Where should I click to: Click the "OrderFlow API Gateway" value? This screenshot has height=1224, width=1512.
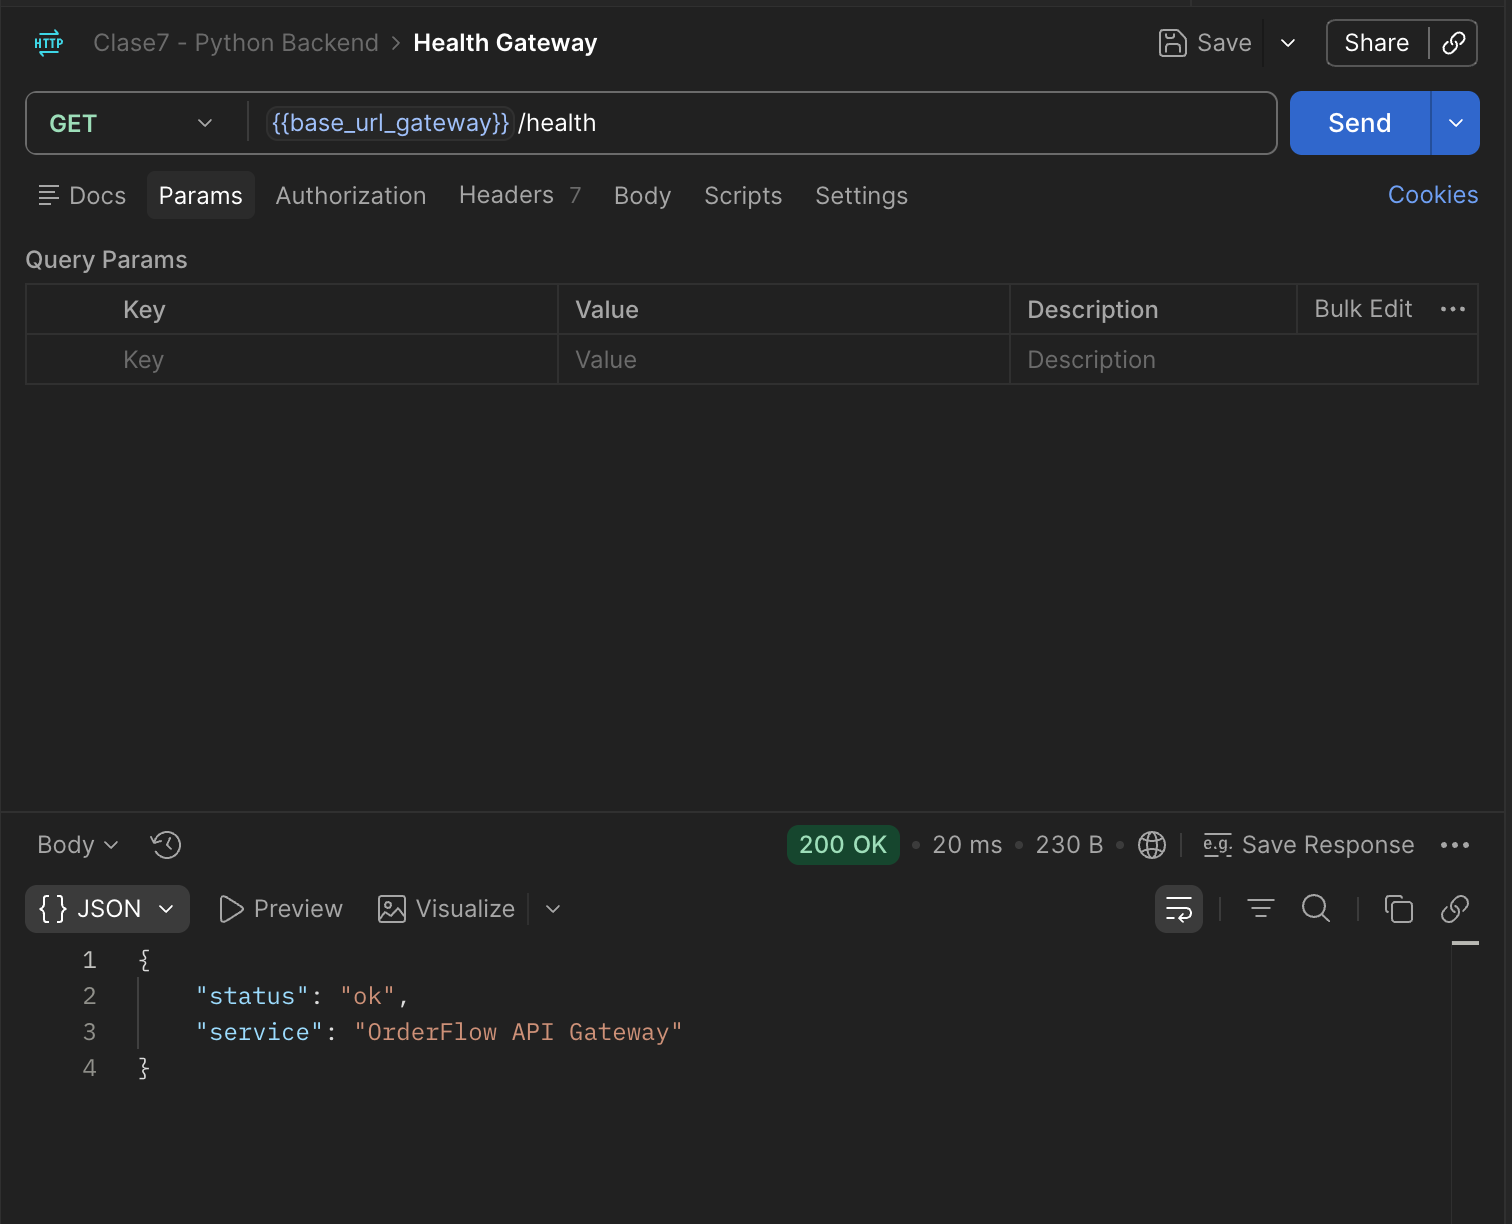[x=518, y=1032]
